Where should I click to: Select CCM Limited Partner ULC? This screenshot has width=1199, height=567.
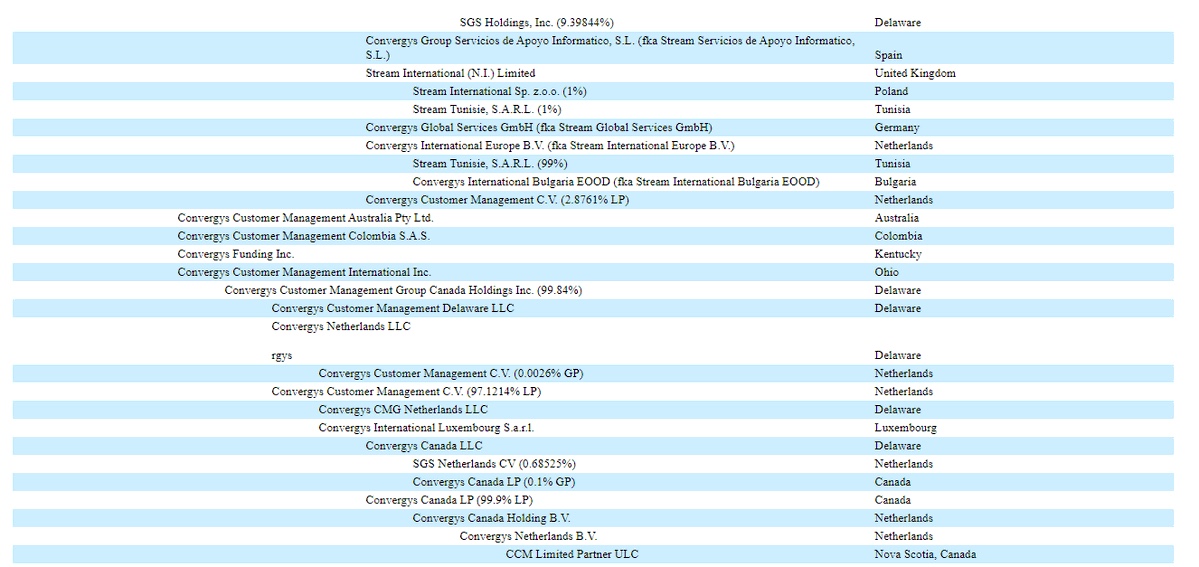[x=572, y=555]
